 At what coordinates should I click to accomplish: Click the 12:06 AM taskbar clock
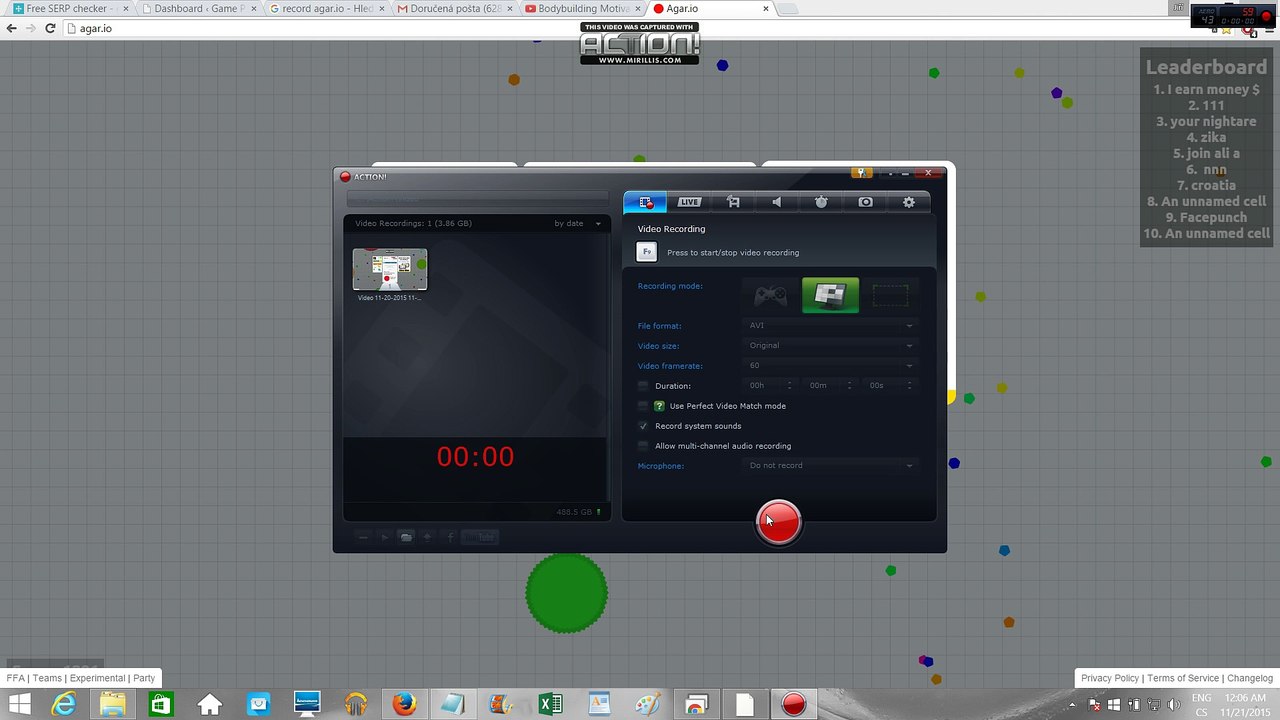[1245, 698]
